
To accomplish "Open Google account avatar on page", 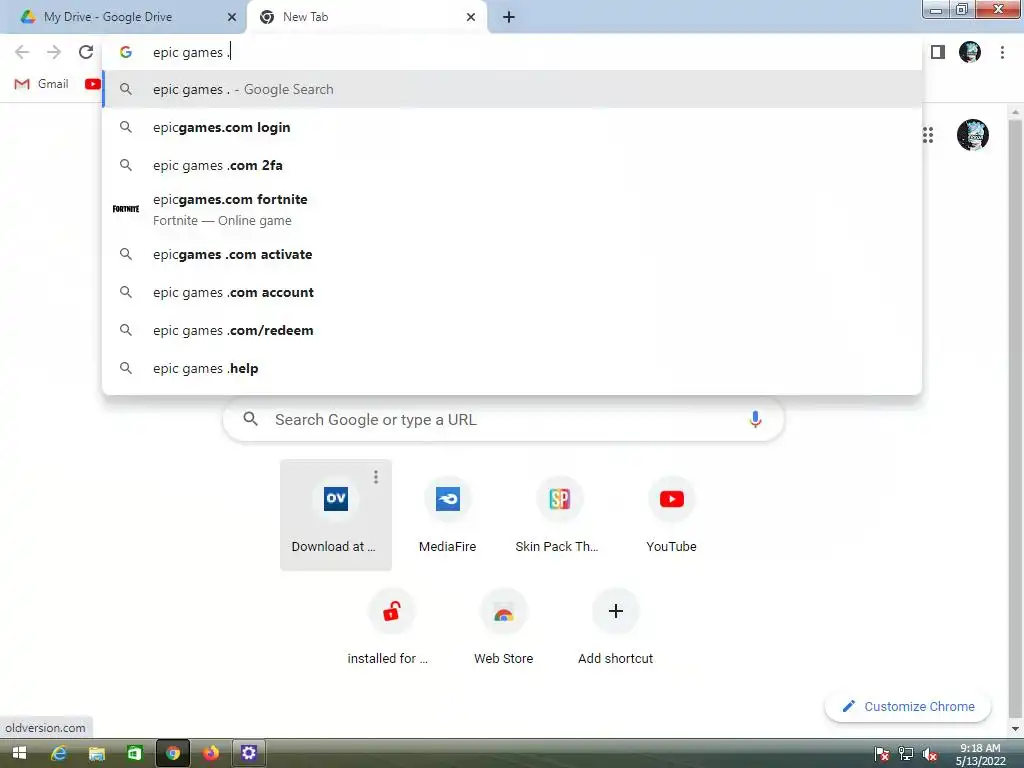I will (972, 135).
